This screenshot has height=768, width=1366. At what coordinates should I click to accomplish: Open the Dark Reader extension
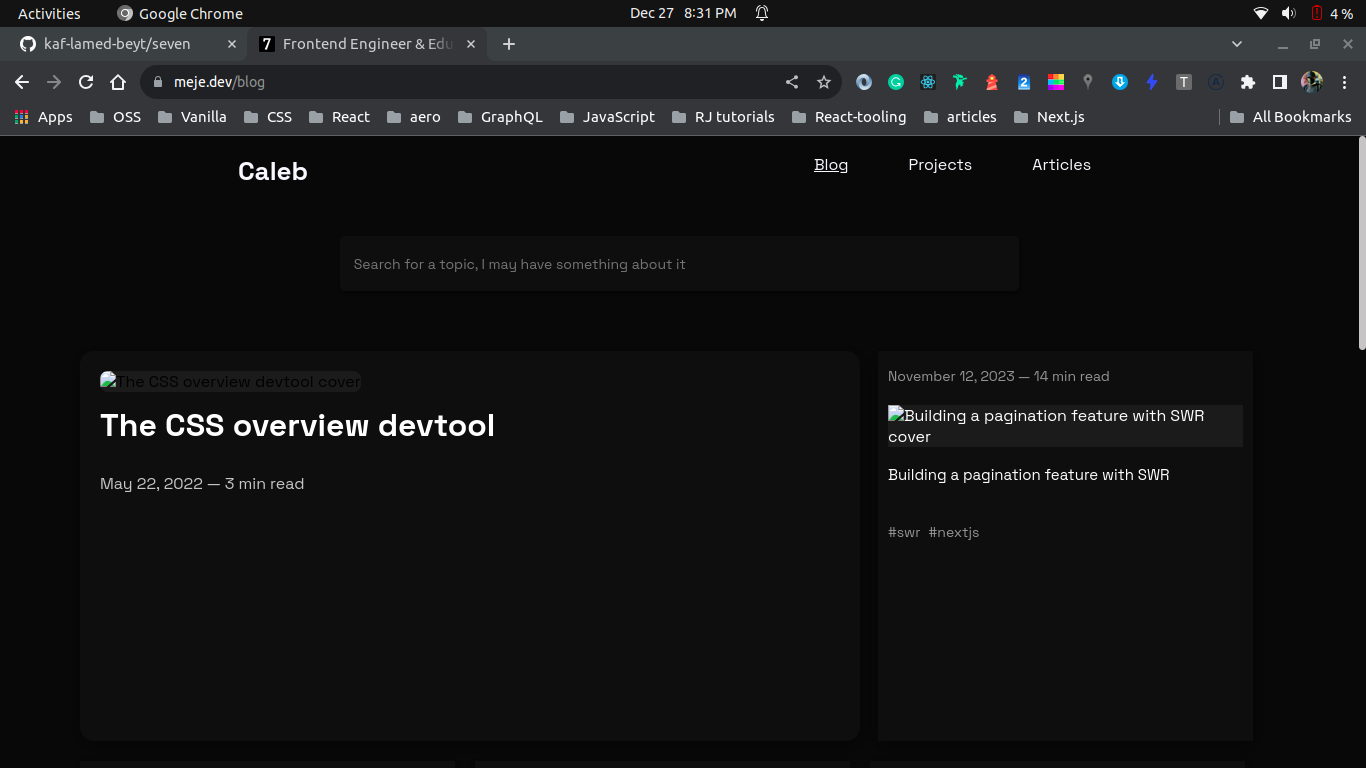coord(864,82)
